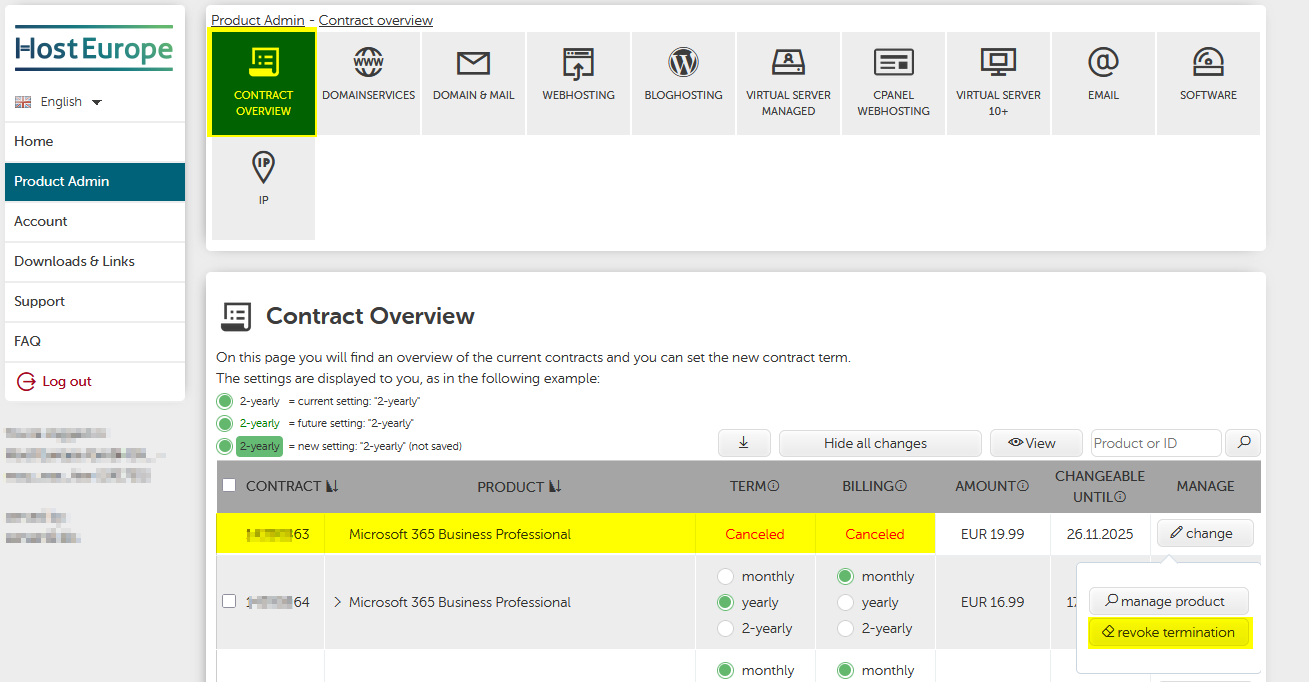This screenshot has height=682, width=1309.
Task: Choose 2-yearly billing for second contract
Action: 846,629
